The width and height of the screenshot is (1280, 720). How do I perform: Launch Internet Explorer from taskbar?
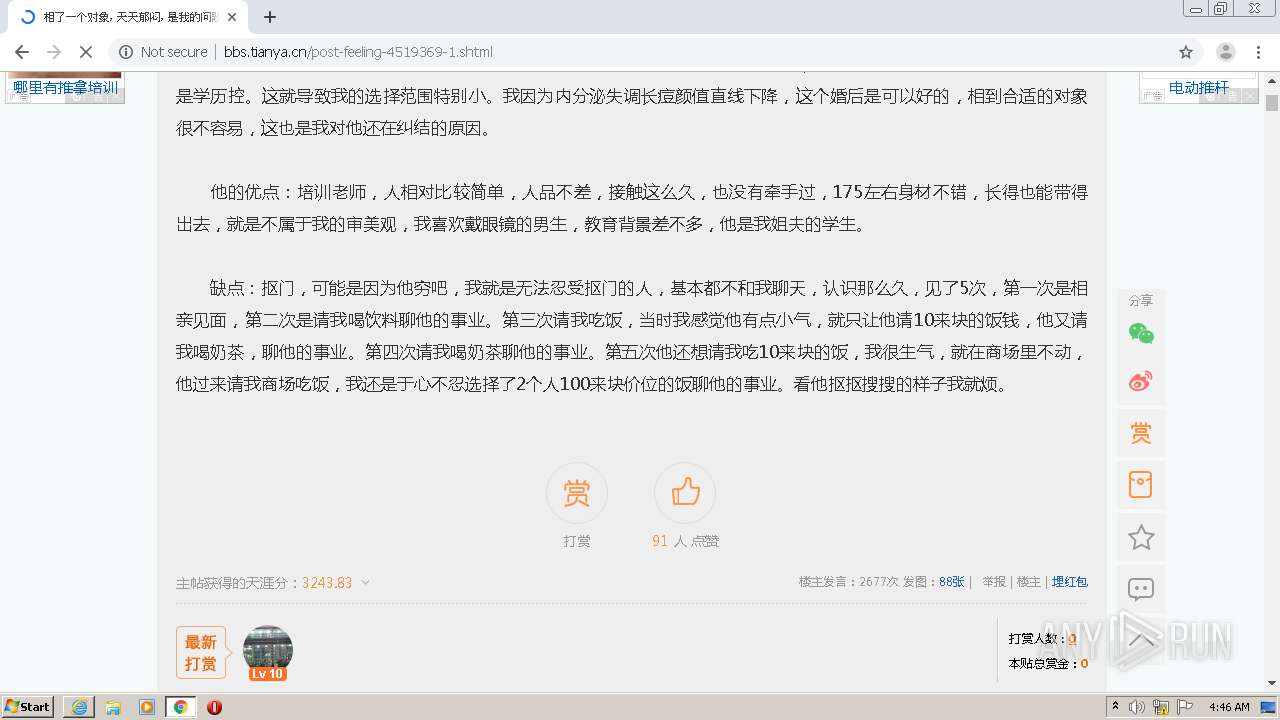(x=79, y=707)
